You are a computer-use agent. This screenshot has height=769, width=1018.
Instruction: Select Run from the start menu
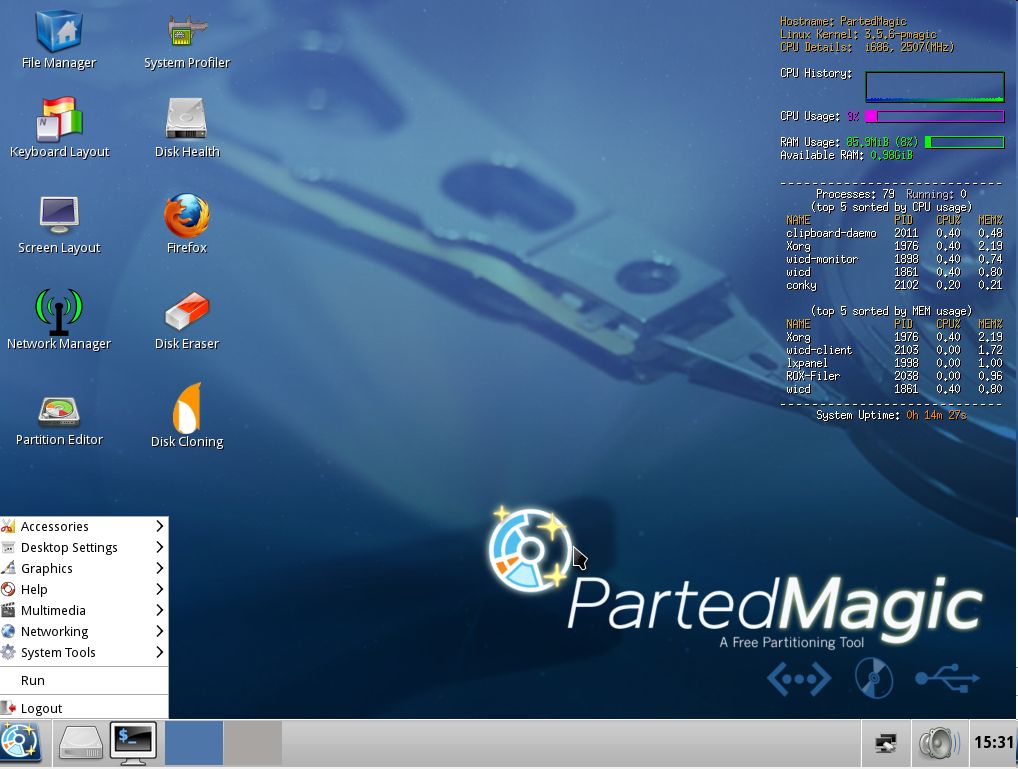pos(84,681)
